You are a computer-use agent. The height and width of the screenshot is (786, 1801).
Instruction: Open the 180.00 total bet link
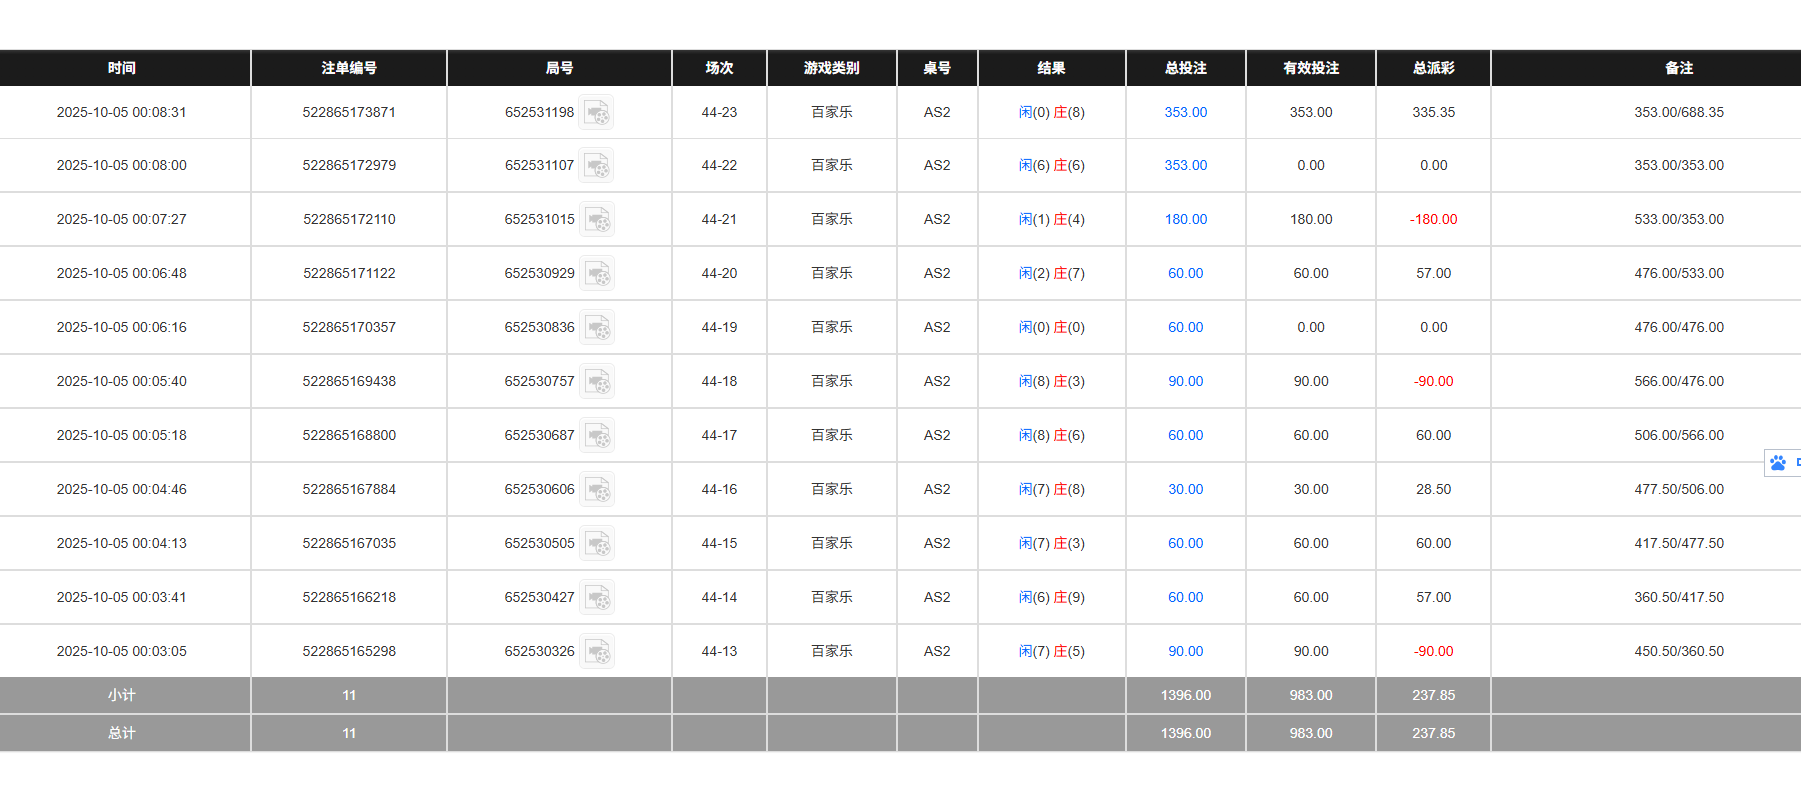[1185, 219]
